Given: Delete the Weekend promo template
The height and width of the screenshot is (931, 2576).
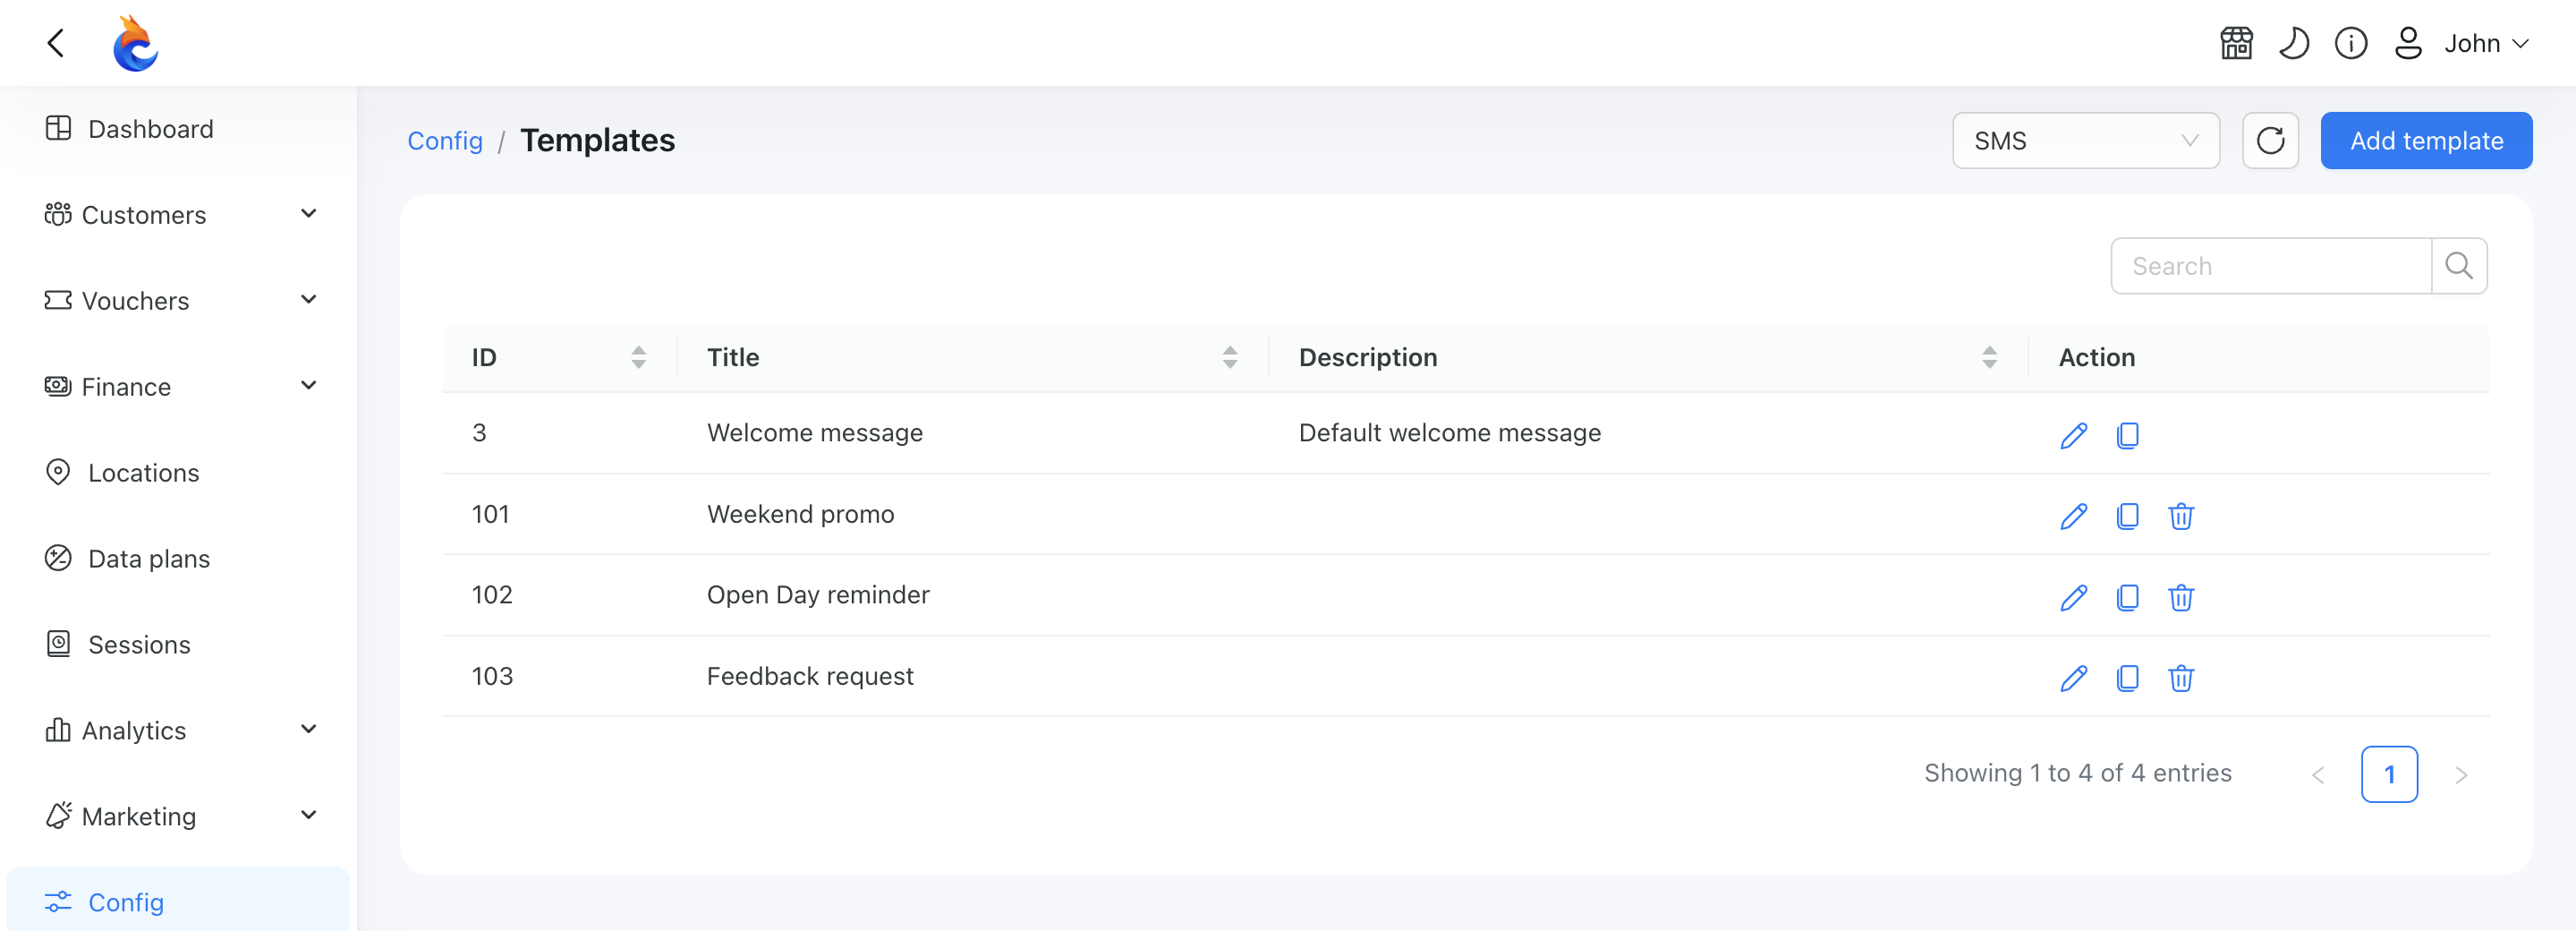Looking at the screenshot, I should point(2181,516).
